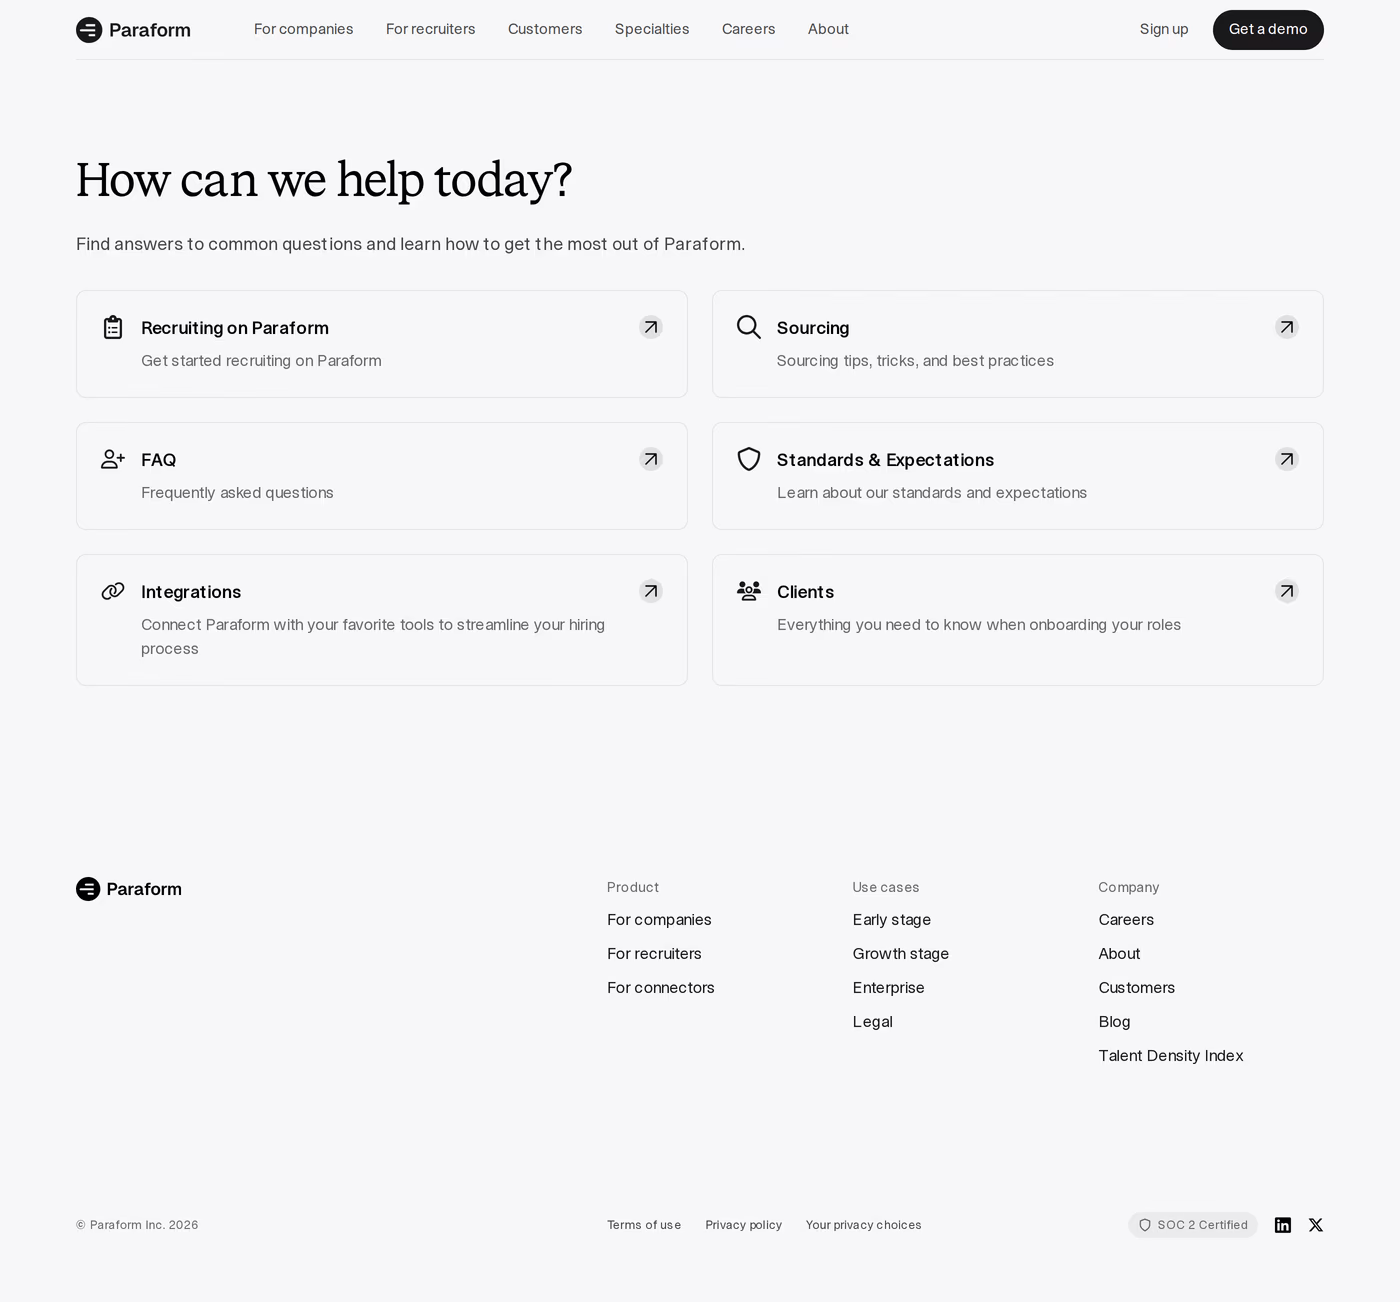Open the For companies nav menu
Viewport: 1400px width, 1302px height.
[303, 29]
